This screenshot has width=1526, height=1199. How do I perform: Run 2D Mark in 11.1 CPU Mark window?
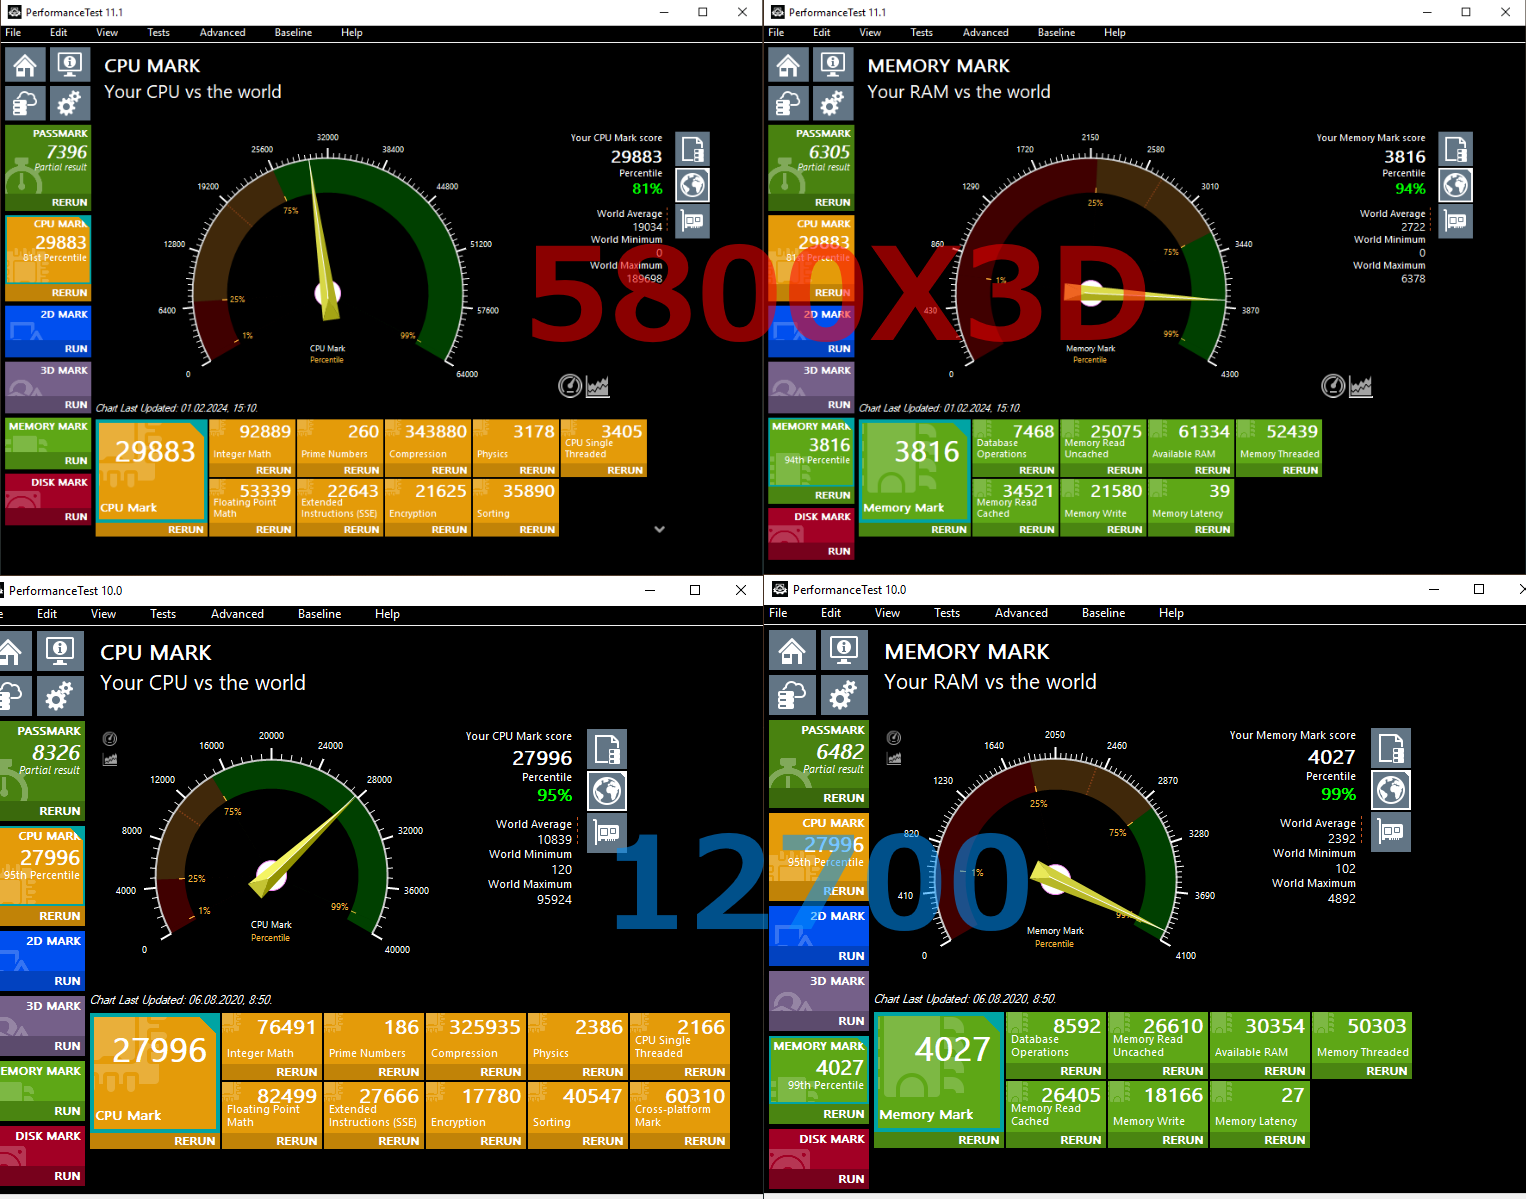(76, 349)
